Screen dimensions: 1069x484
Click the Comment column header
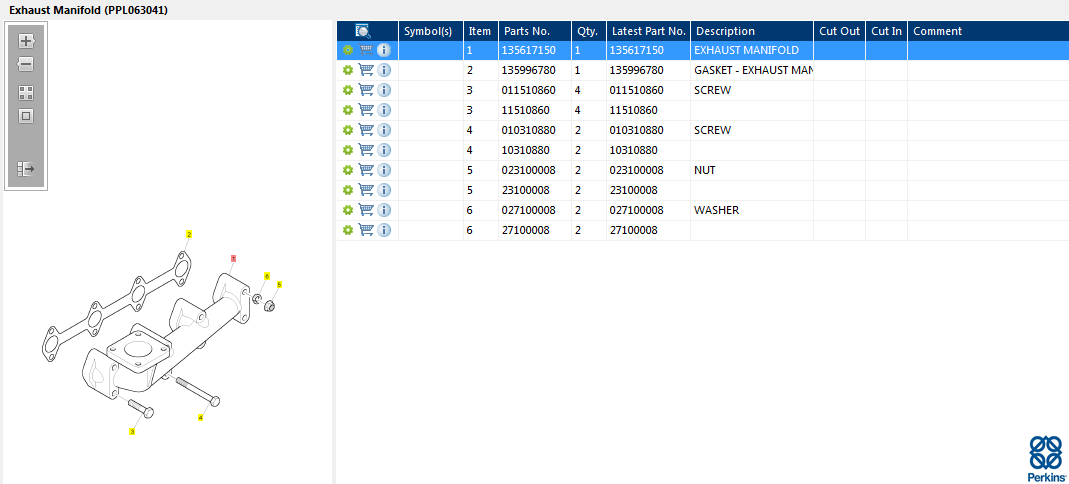[x=988, y=31]
